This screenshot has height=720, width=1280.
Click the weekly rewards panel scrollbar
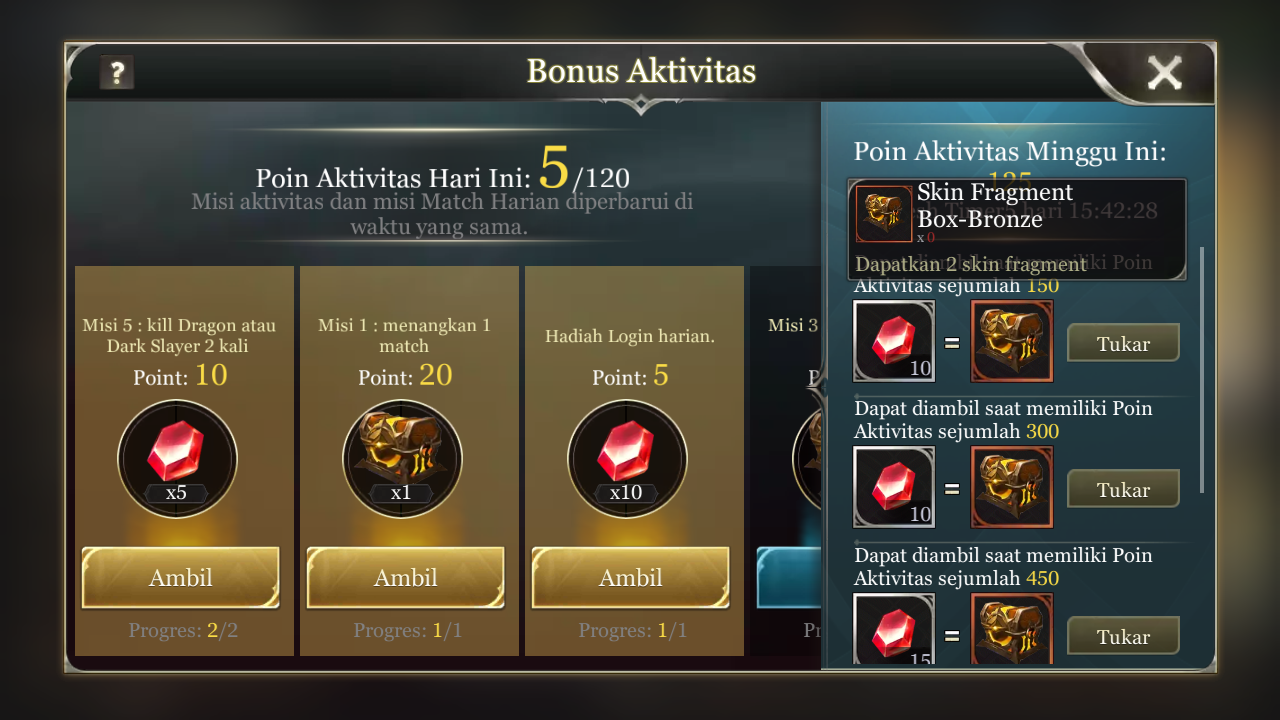click(x=1202, y=370)
